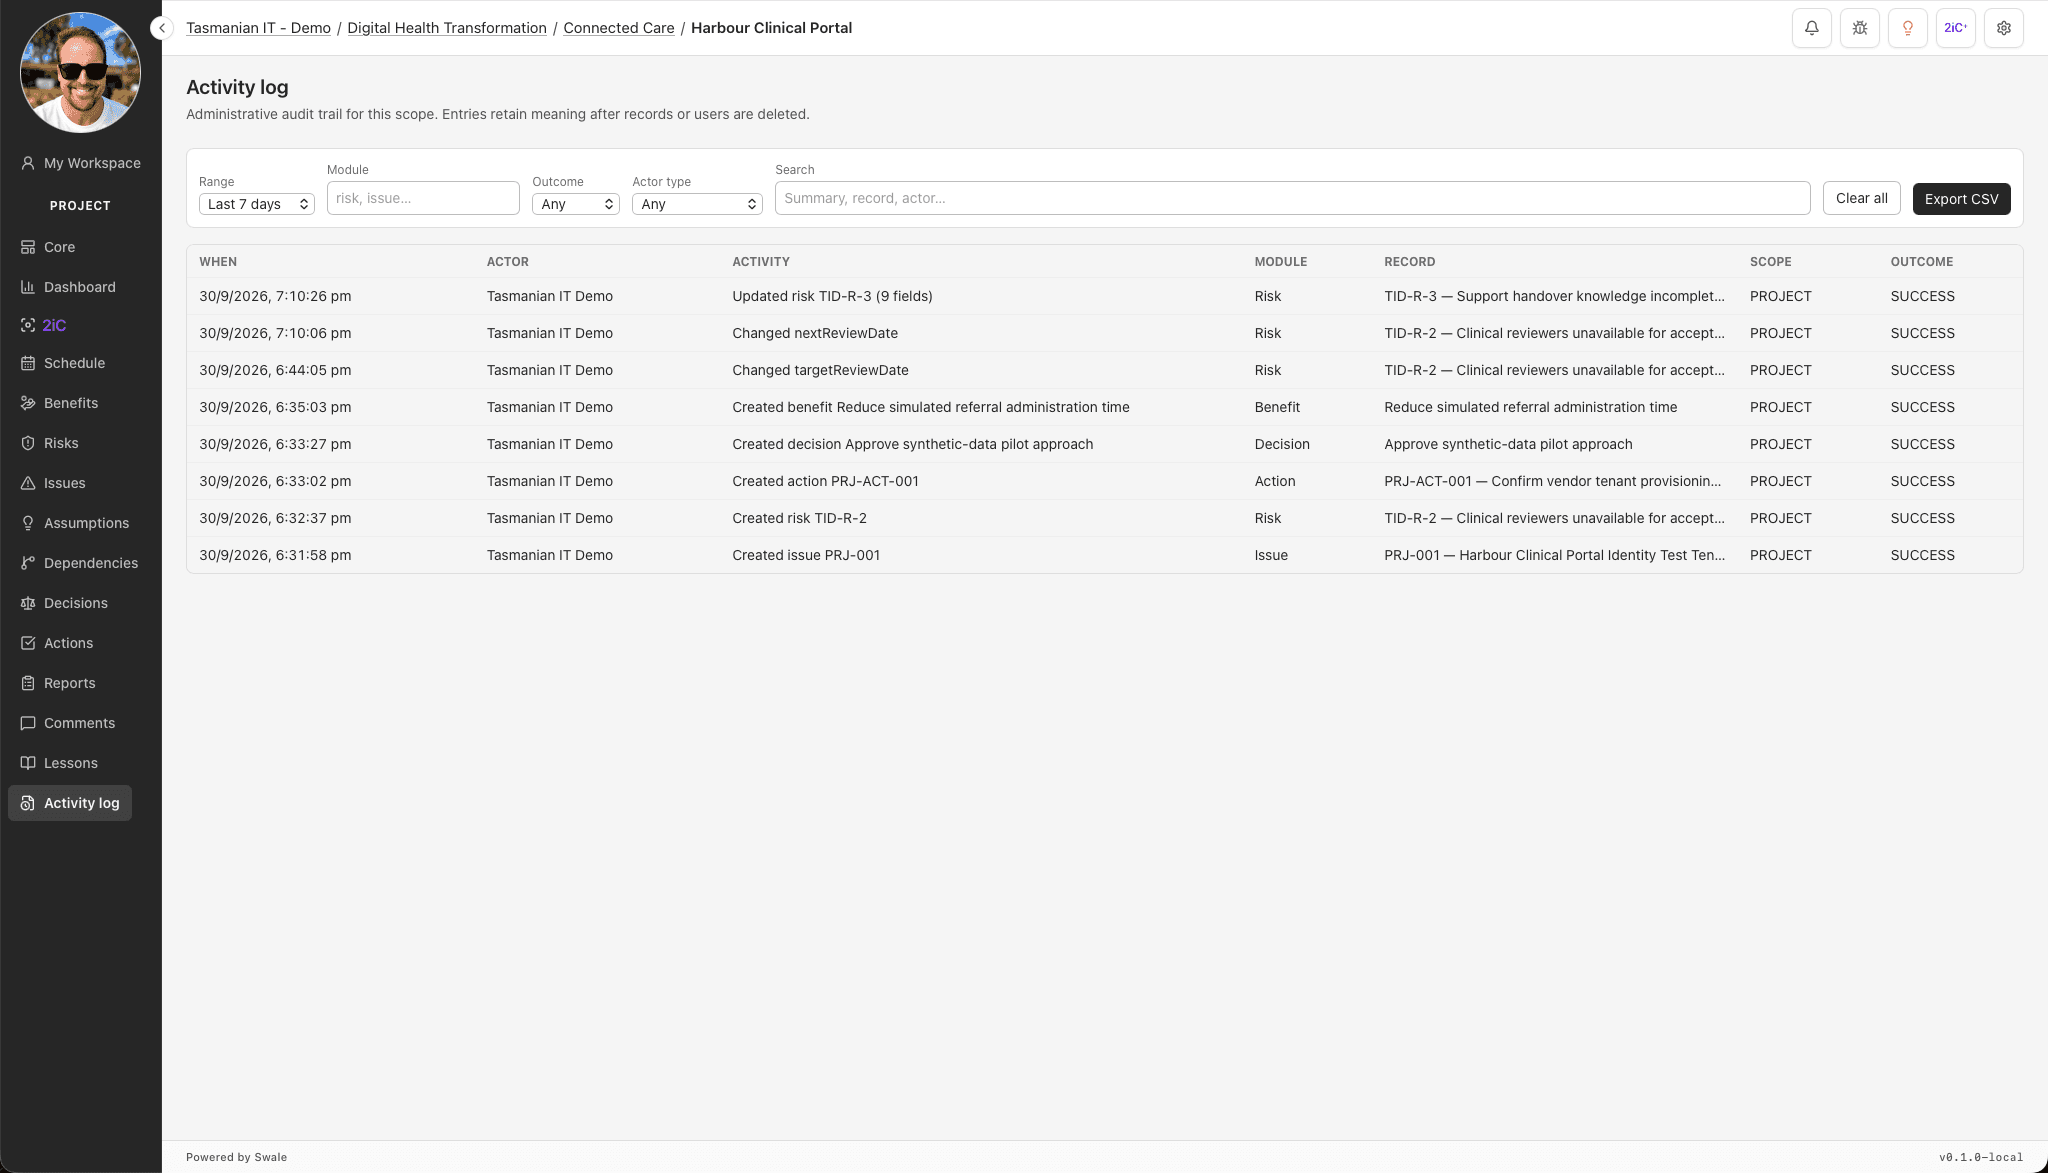The image size is (2048, 1173).
Task: Click the Clear all button
Action: pos(1861,198)
